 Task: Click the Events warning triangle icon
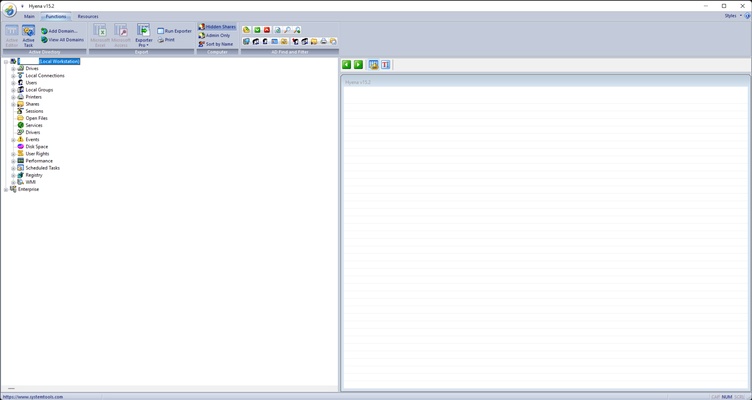pos(21,139)
